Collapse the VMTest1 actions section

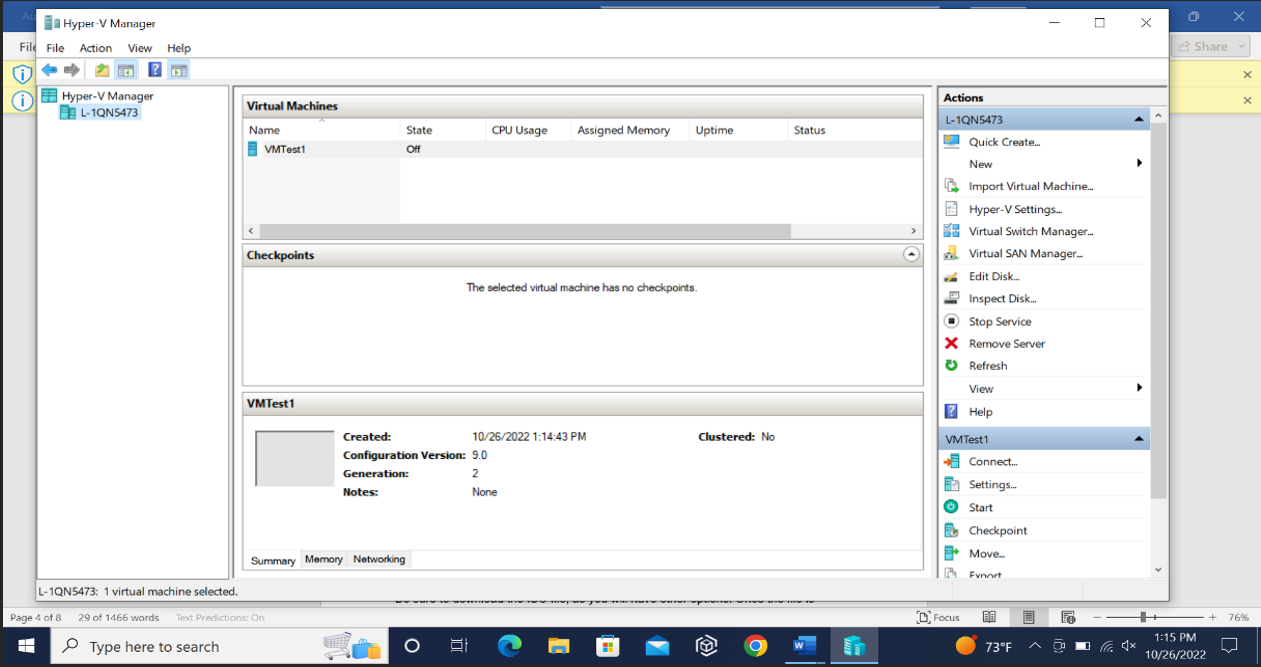pyautogui.click(x=1138, y=439)
